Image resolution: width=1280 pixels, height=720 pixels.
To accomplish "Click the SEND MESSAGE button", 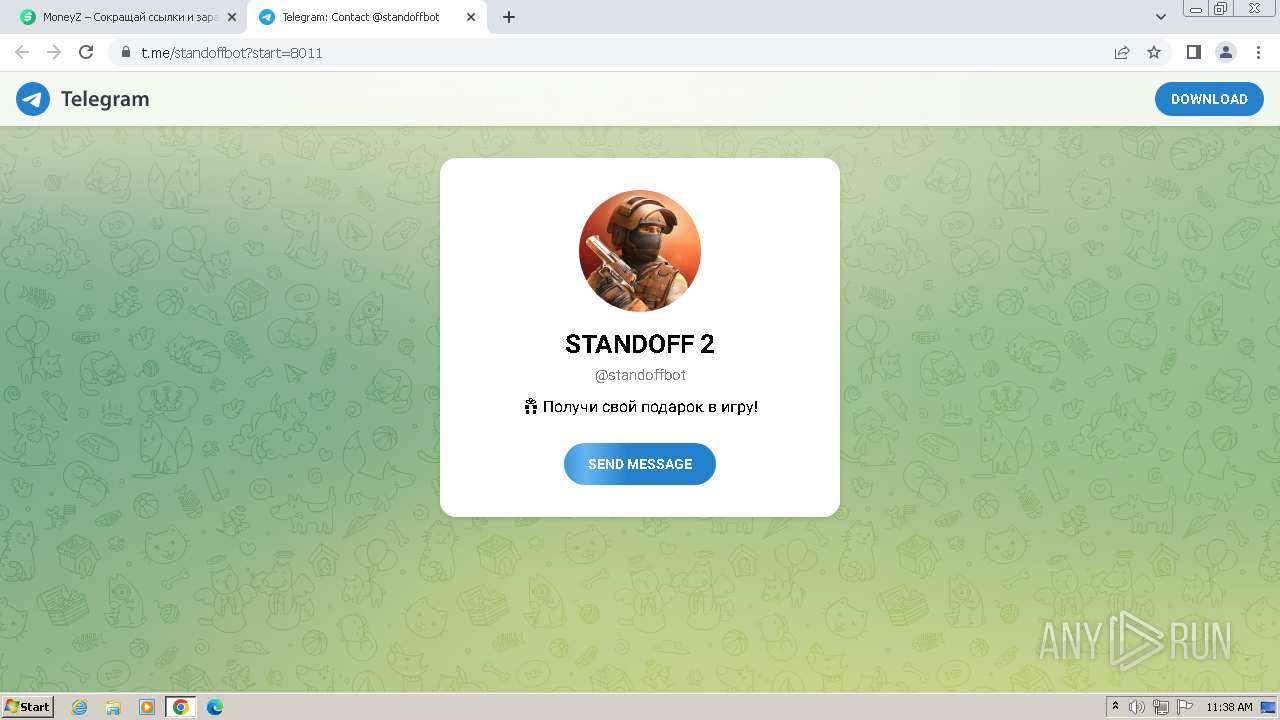I will [x=640, y=464].
